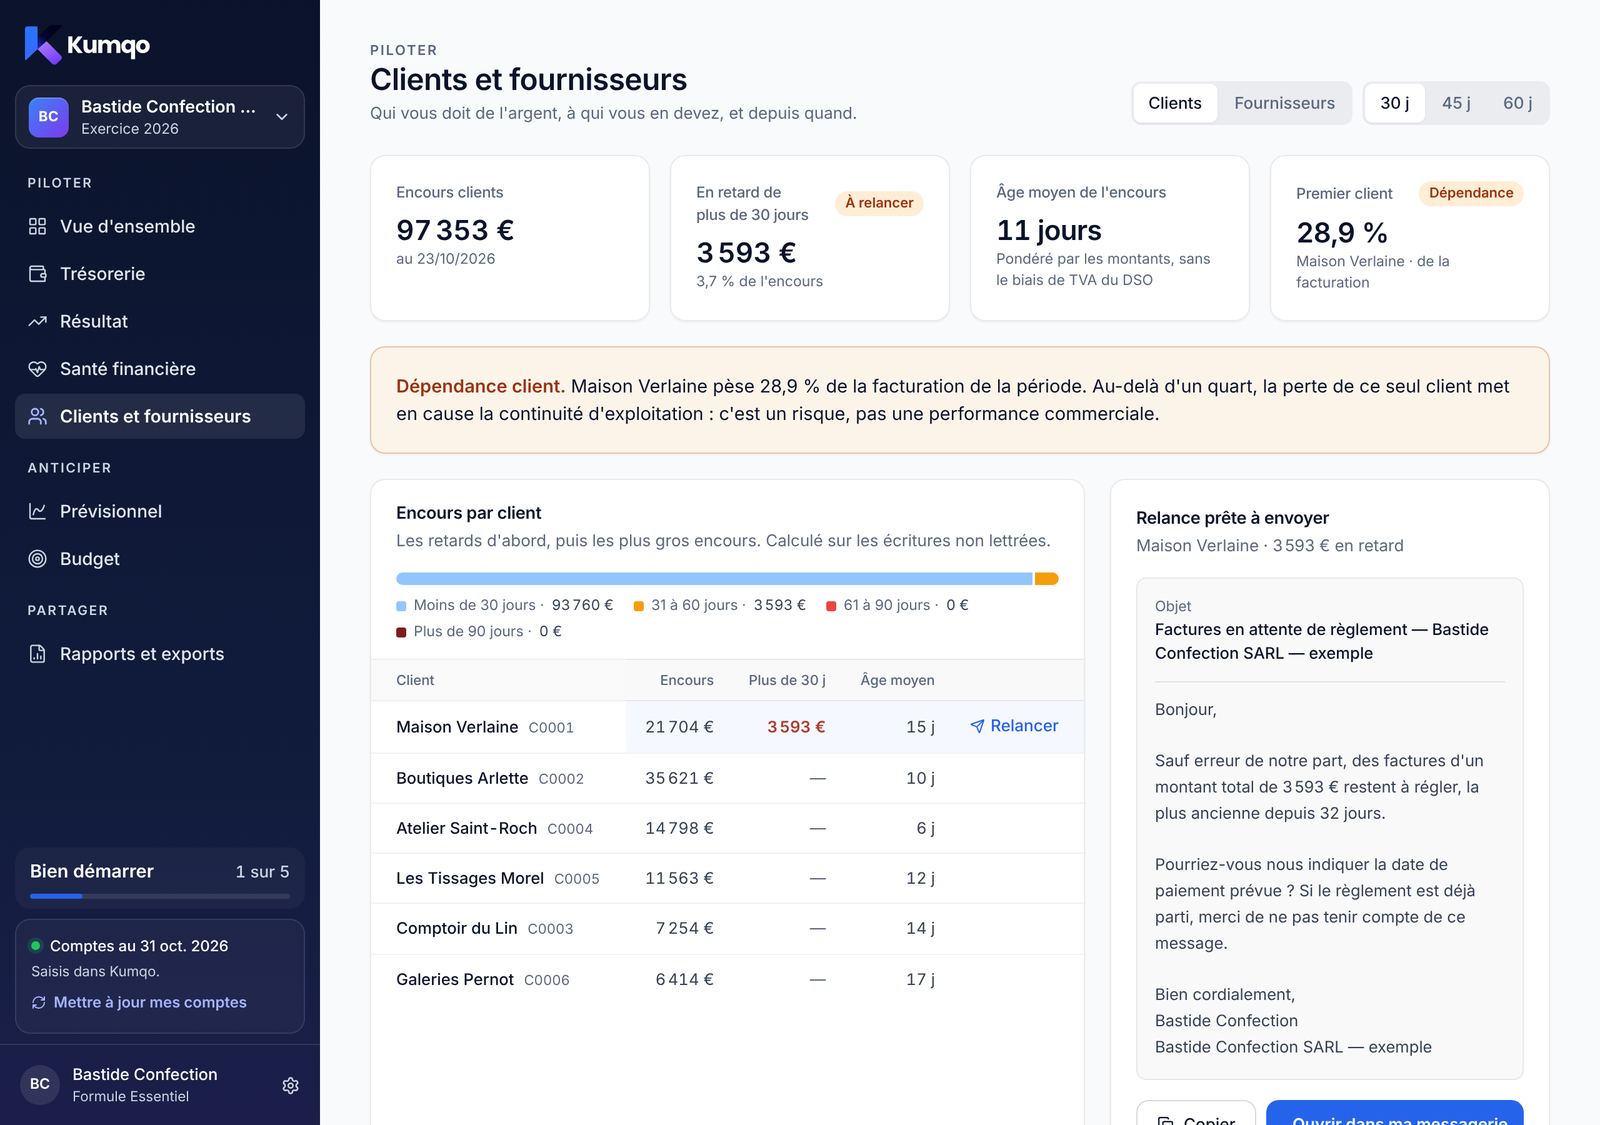Click the orange 31 à 60 jours legend swatch
The image size is (1600, 1125).
pyautogui.click(x=639, y=606)
